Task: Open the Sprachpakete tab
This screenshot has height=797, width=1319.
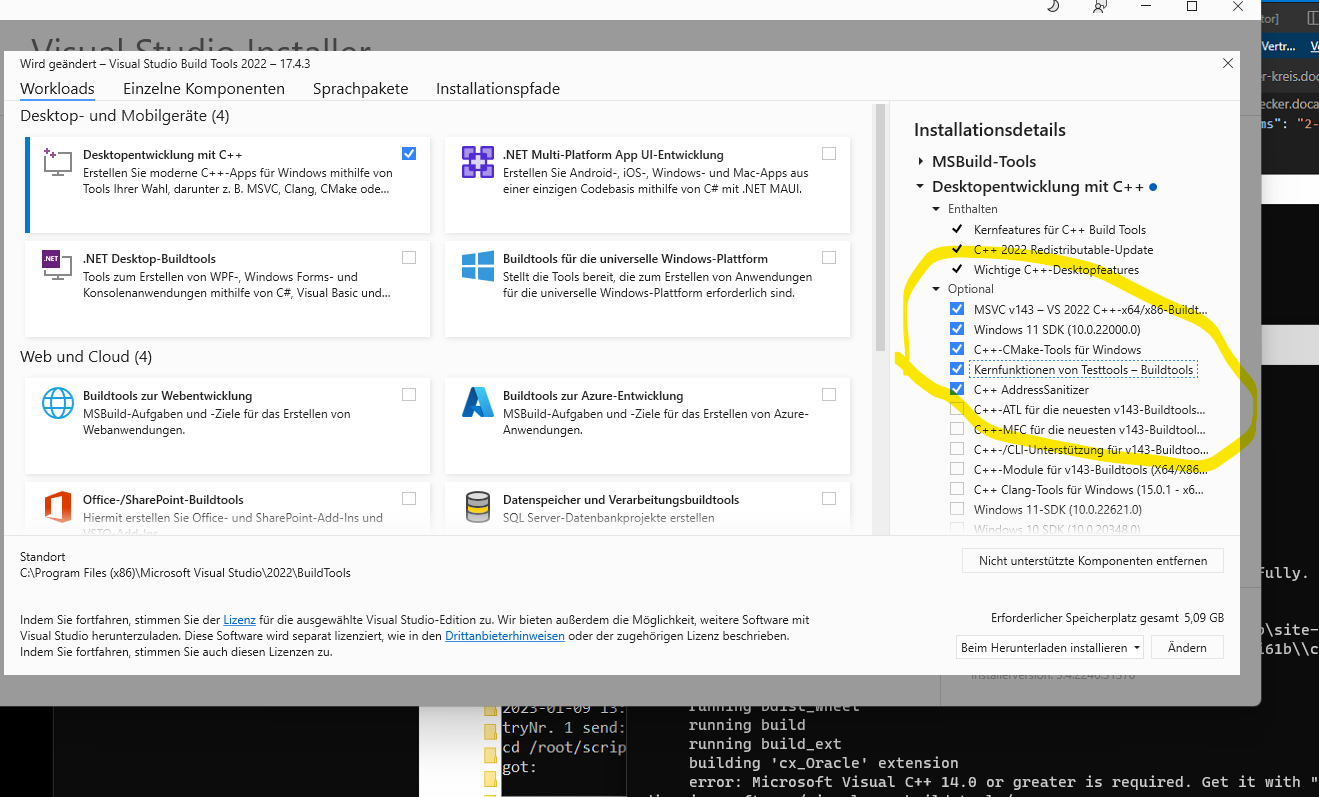Action: point(360,88)
